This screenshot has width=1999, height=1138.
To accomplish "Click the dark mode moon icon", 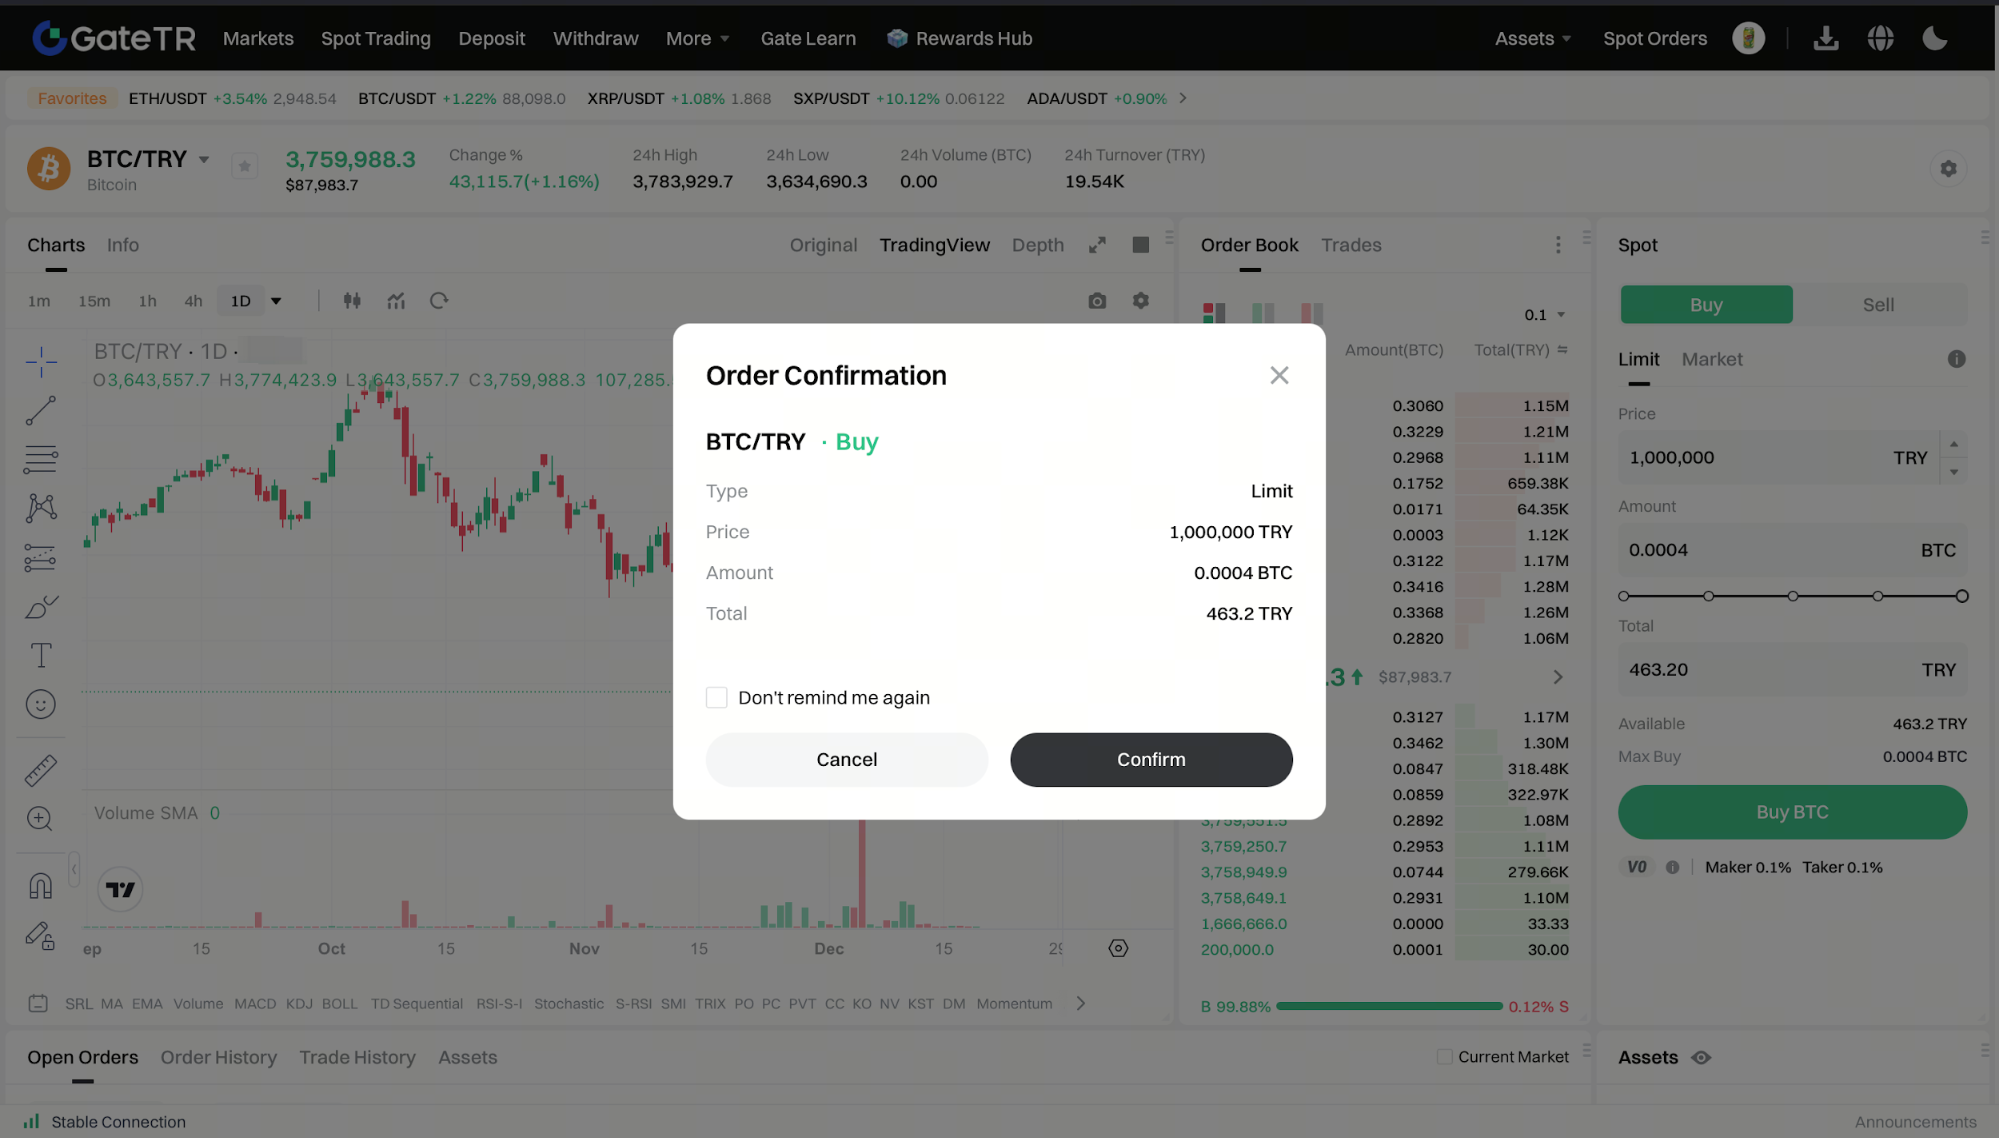I will point(1935,39).
